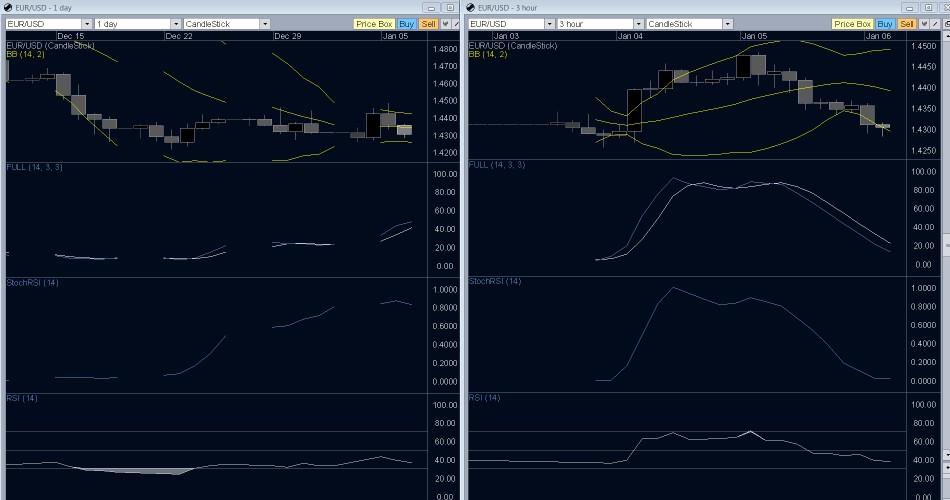Click Price Box button in 3 hour window
The height and width of the screenshot is (500, 950).
click(852, 24)
